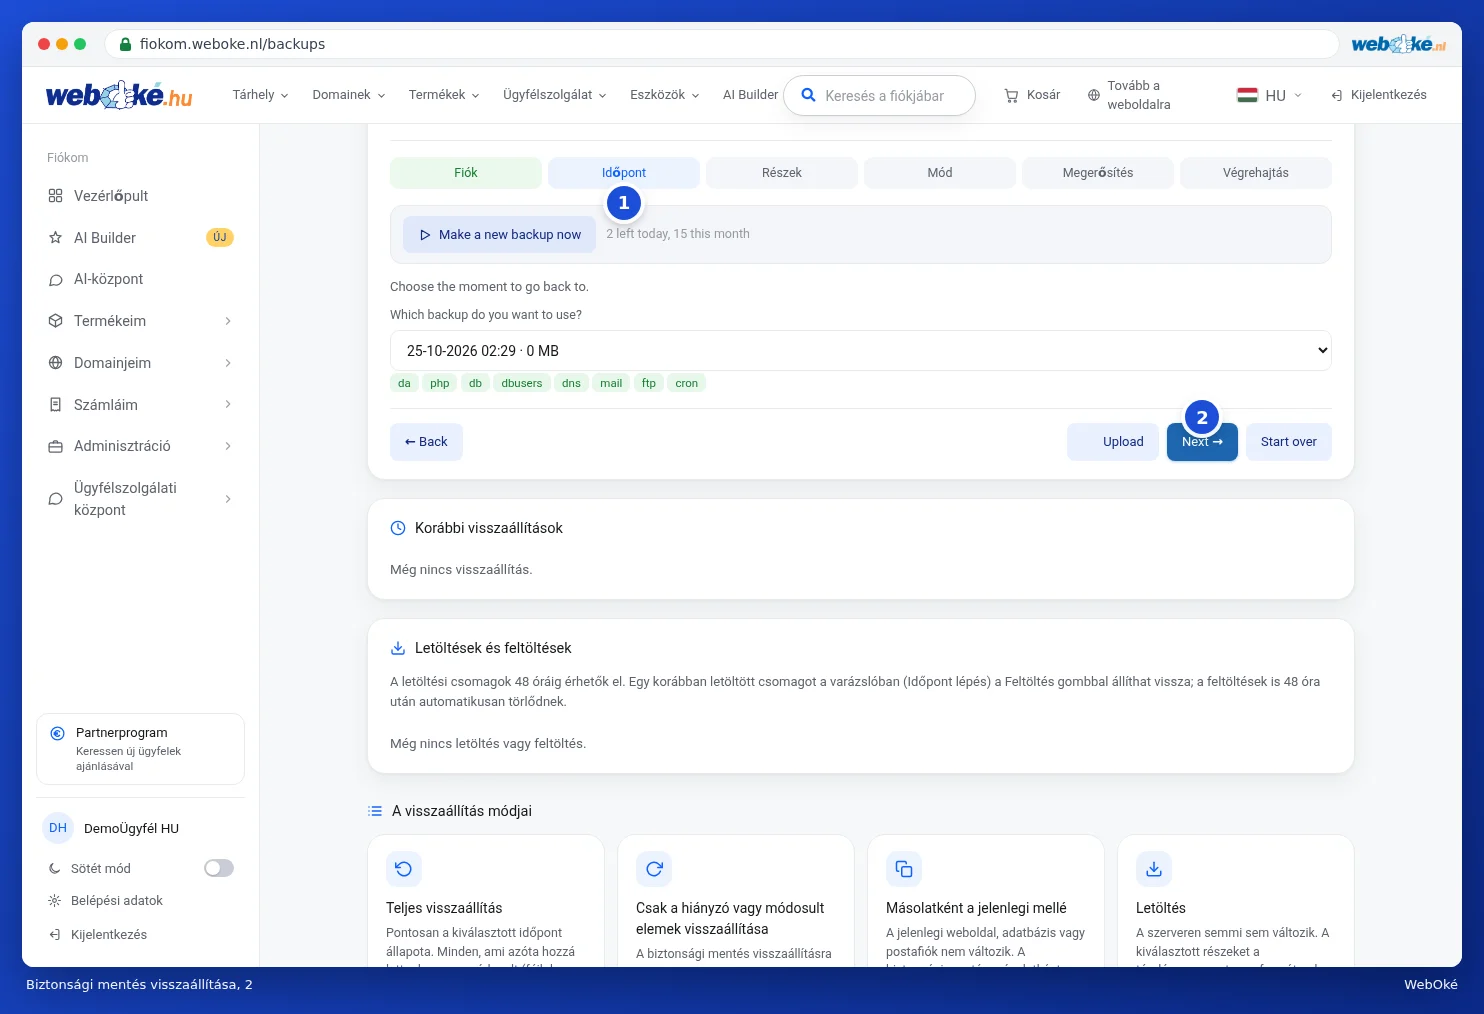Select the Megerősítés wizard step tab
The width and height of the screenshot is (1484, 1014).
click(1098, 173)
